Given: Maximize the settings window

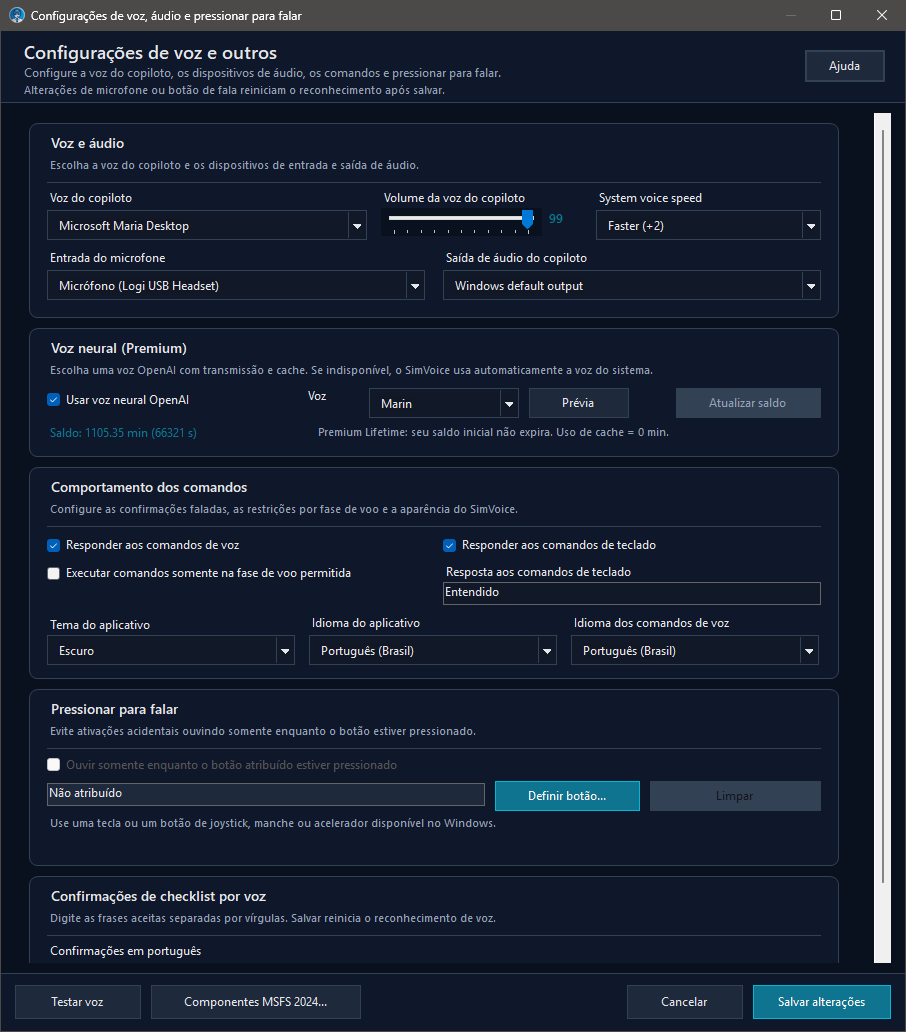Looking at the screenshot, I should (836, 15).
